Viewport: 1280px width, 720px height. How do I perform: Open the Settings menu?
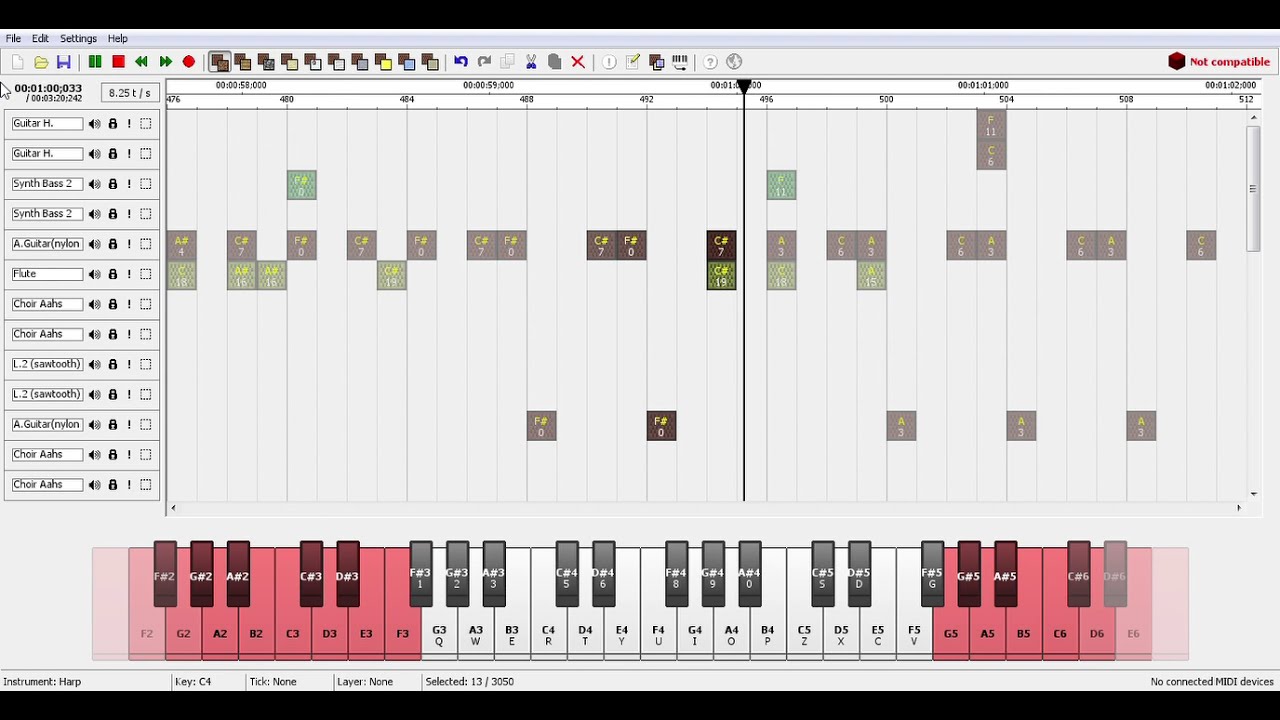coord(78,39)
